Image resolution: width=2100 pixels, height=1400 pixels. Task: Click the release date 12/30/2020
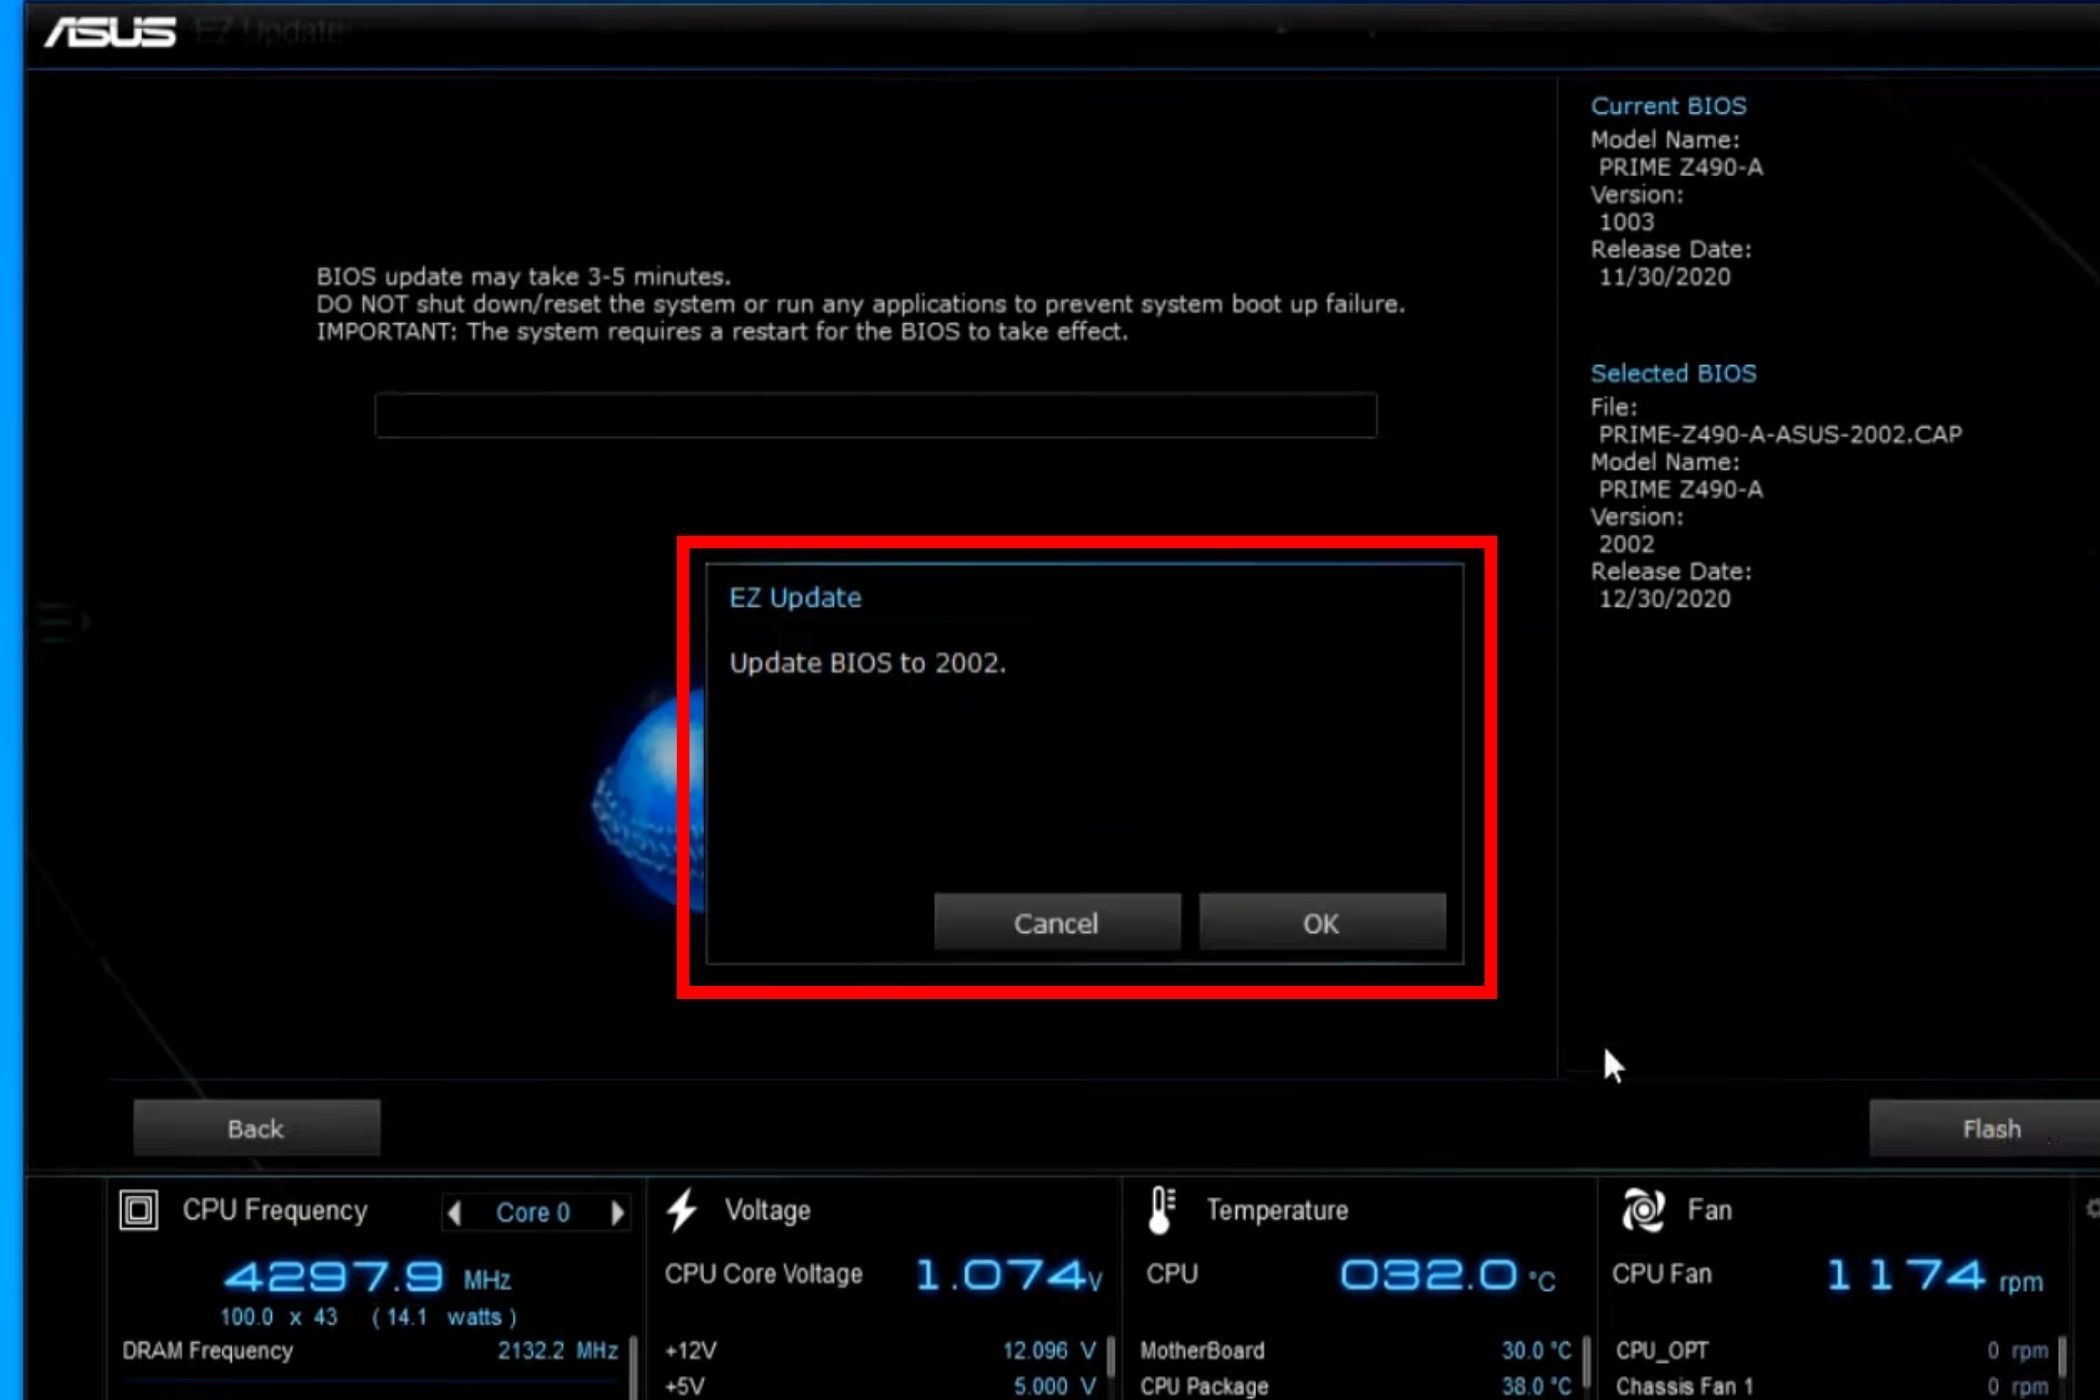point(1664,599)
